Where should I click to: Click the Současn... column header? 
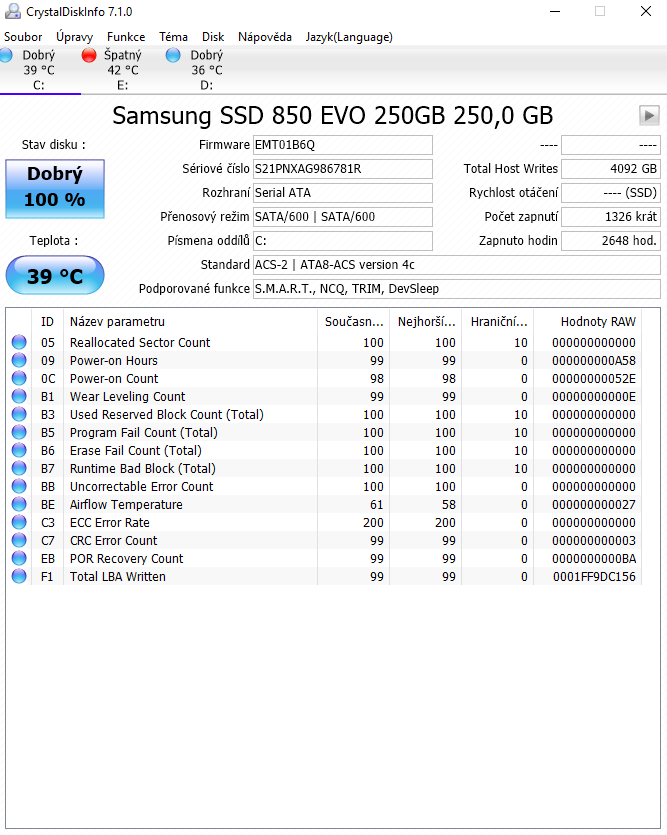353,322
